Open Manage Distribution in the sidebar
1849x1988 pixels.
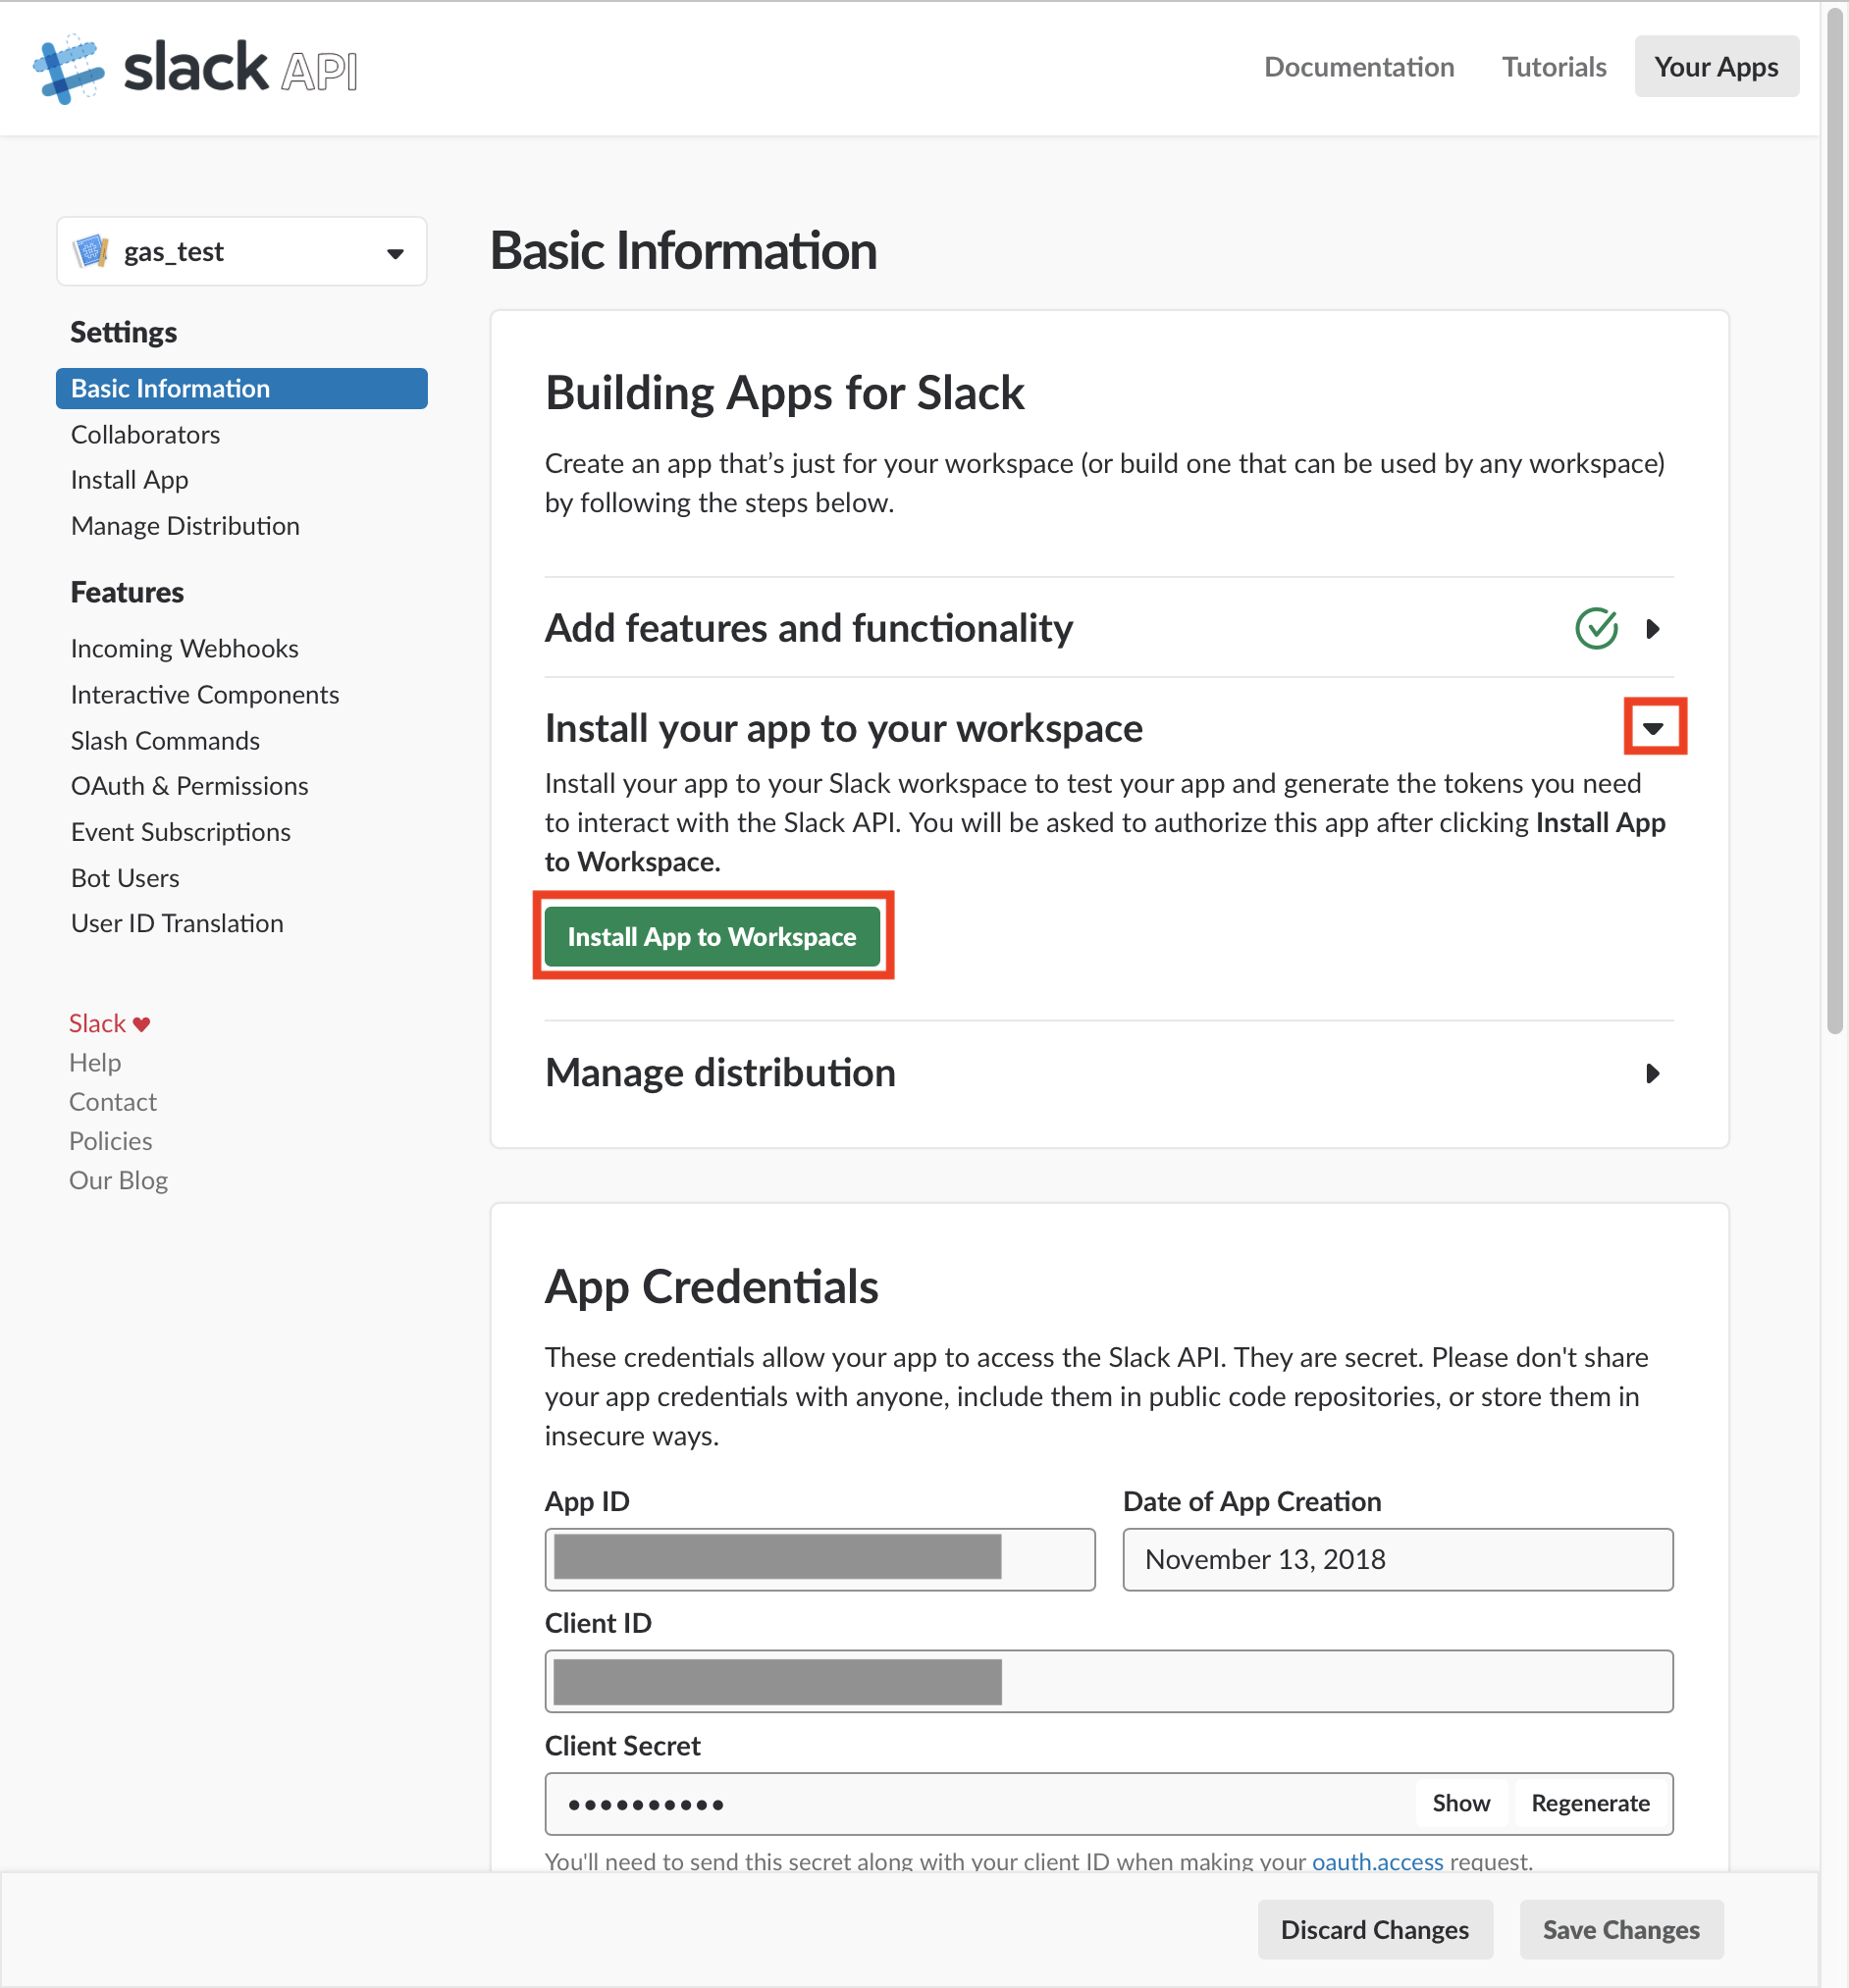[x=185, y=526]
